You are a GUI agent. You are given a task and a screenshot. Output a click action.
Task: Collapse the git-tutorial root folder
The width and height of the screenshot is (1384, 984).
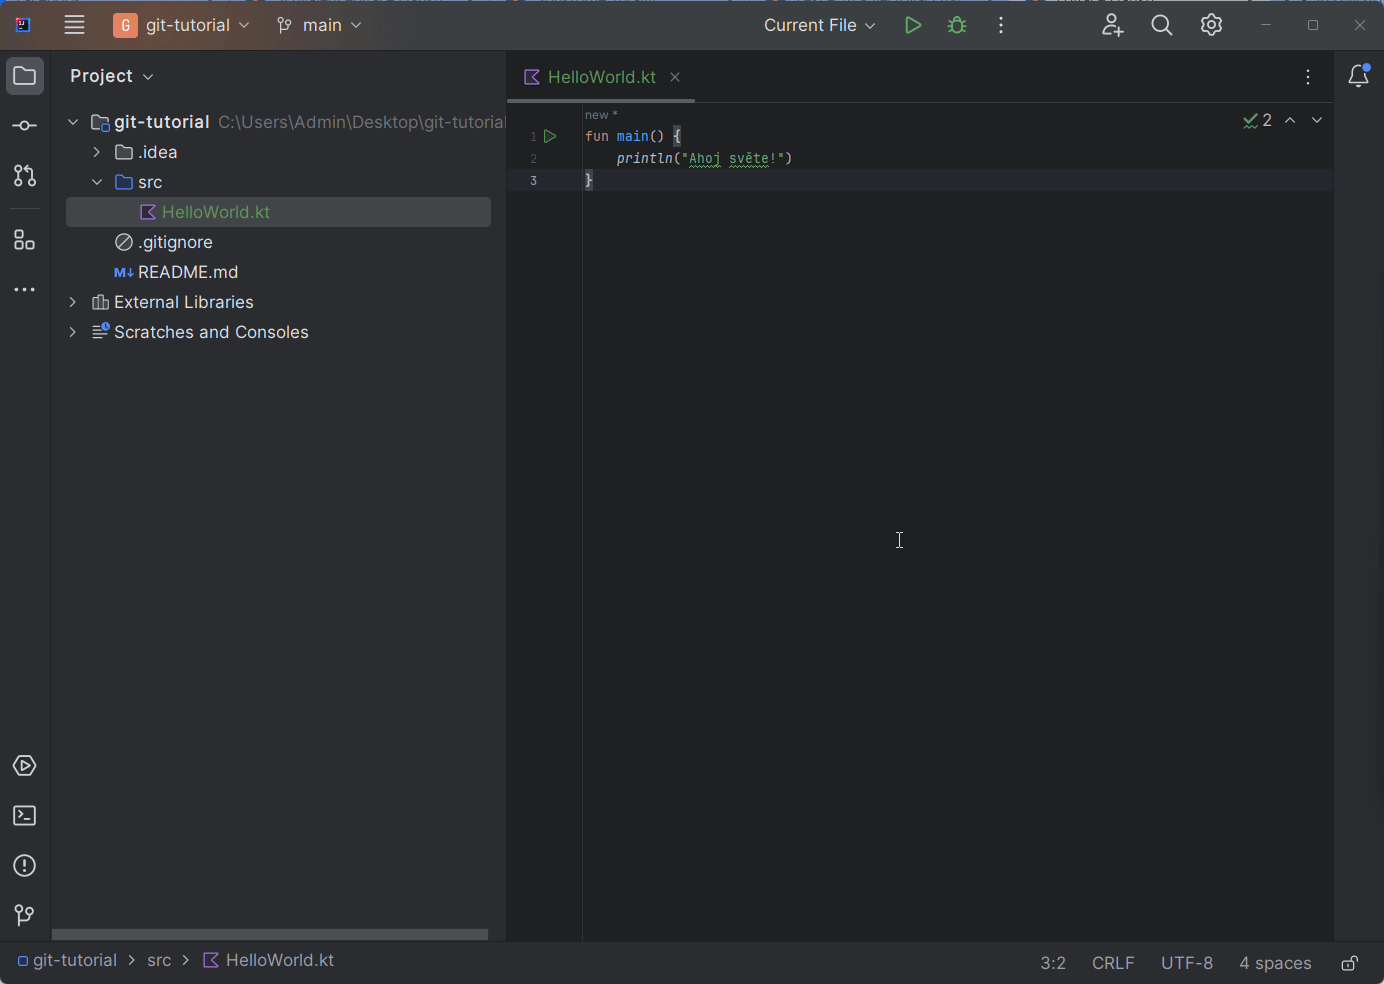pyautogui.click(x=73, y=122)
